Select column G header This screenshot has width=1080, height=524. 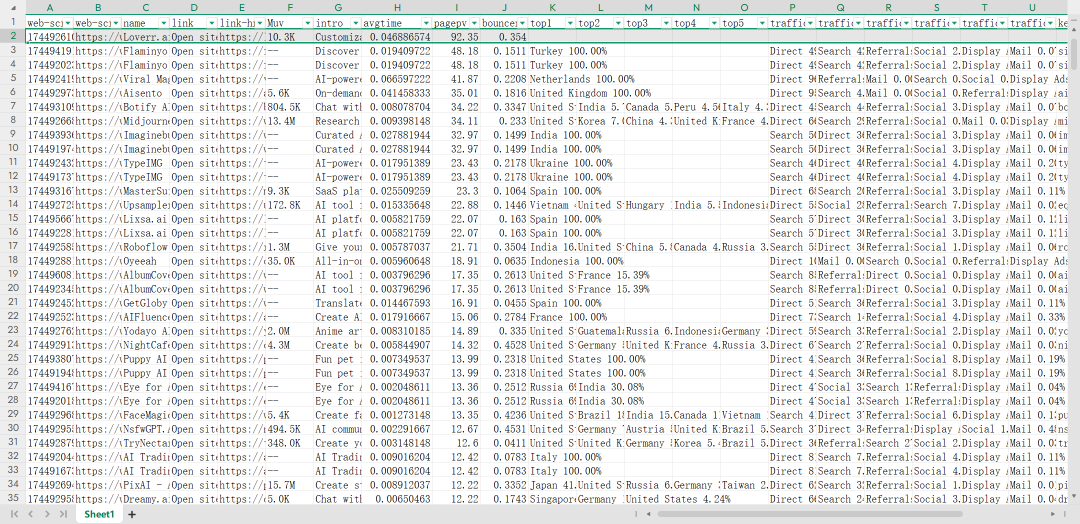[x=338, y=8]
